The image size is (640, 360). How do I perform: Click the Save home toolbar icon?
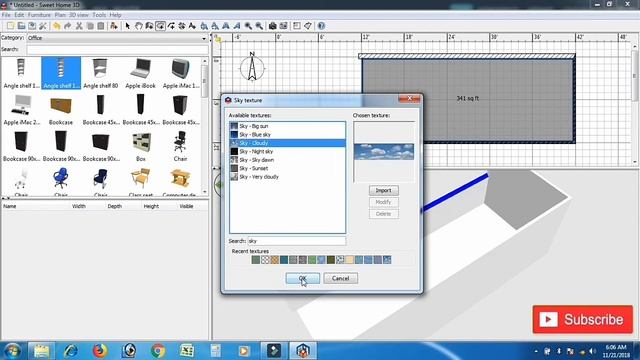(x=32, y=26)
